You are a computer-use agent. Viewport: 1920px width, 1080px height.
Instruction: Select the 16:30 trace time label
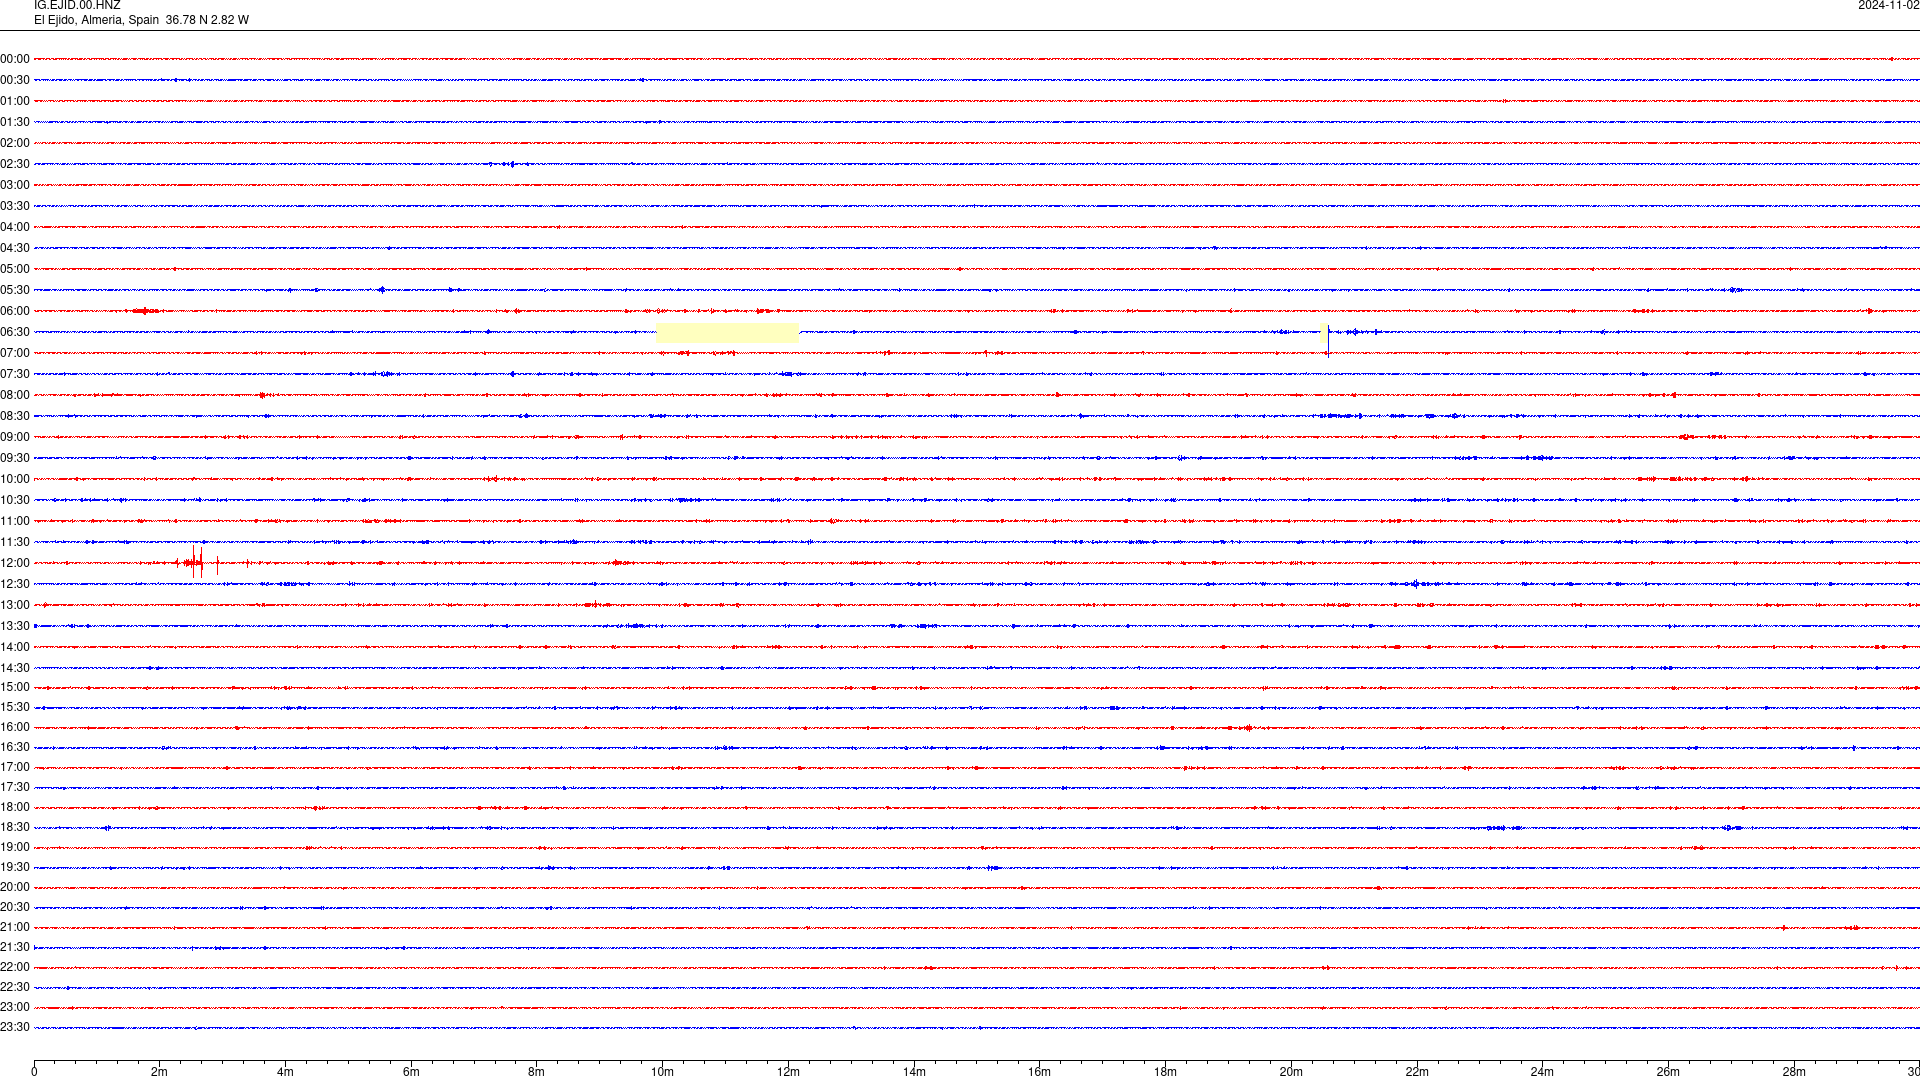click(x=15, y=747)
